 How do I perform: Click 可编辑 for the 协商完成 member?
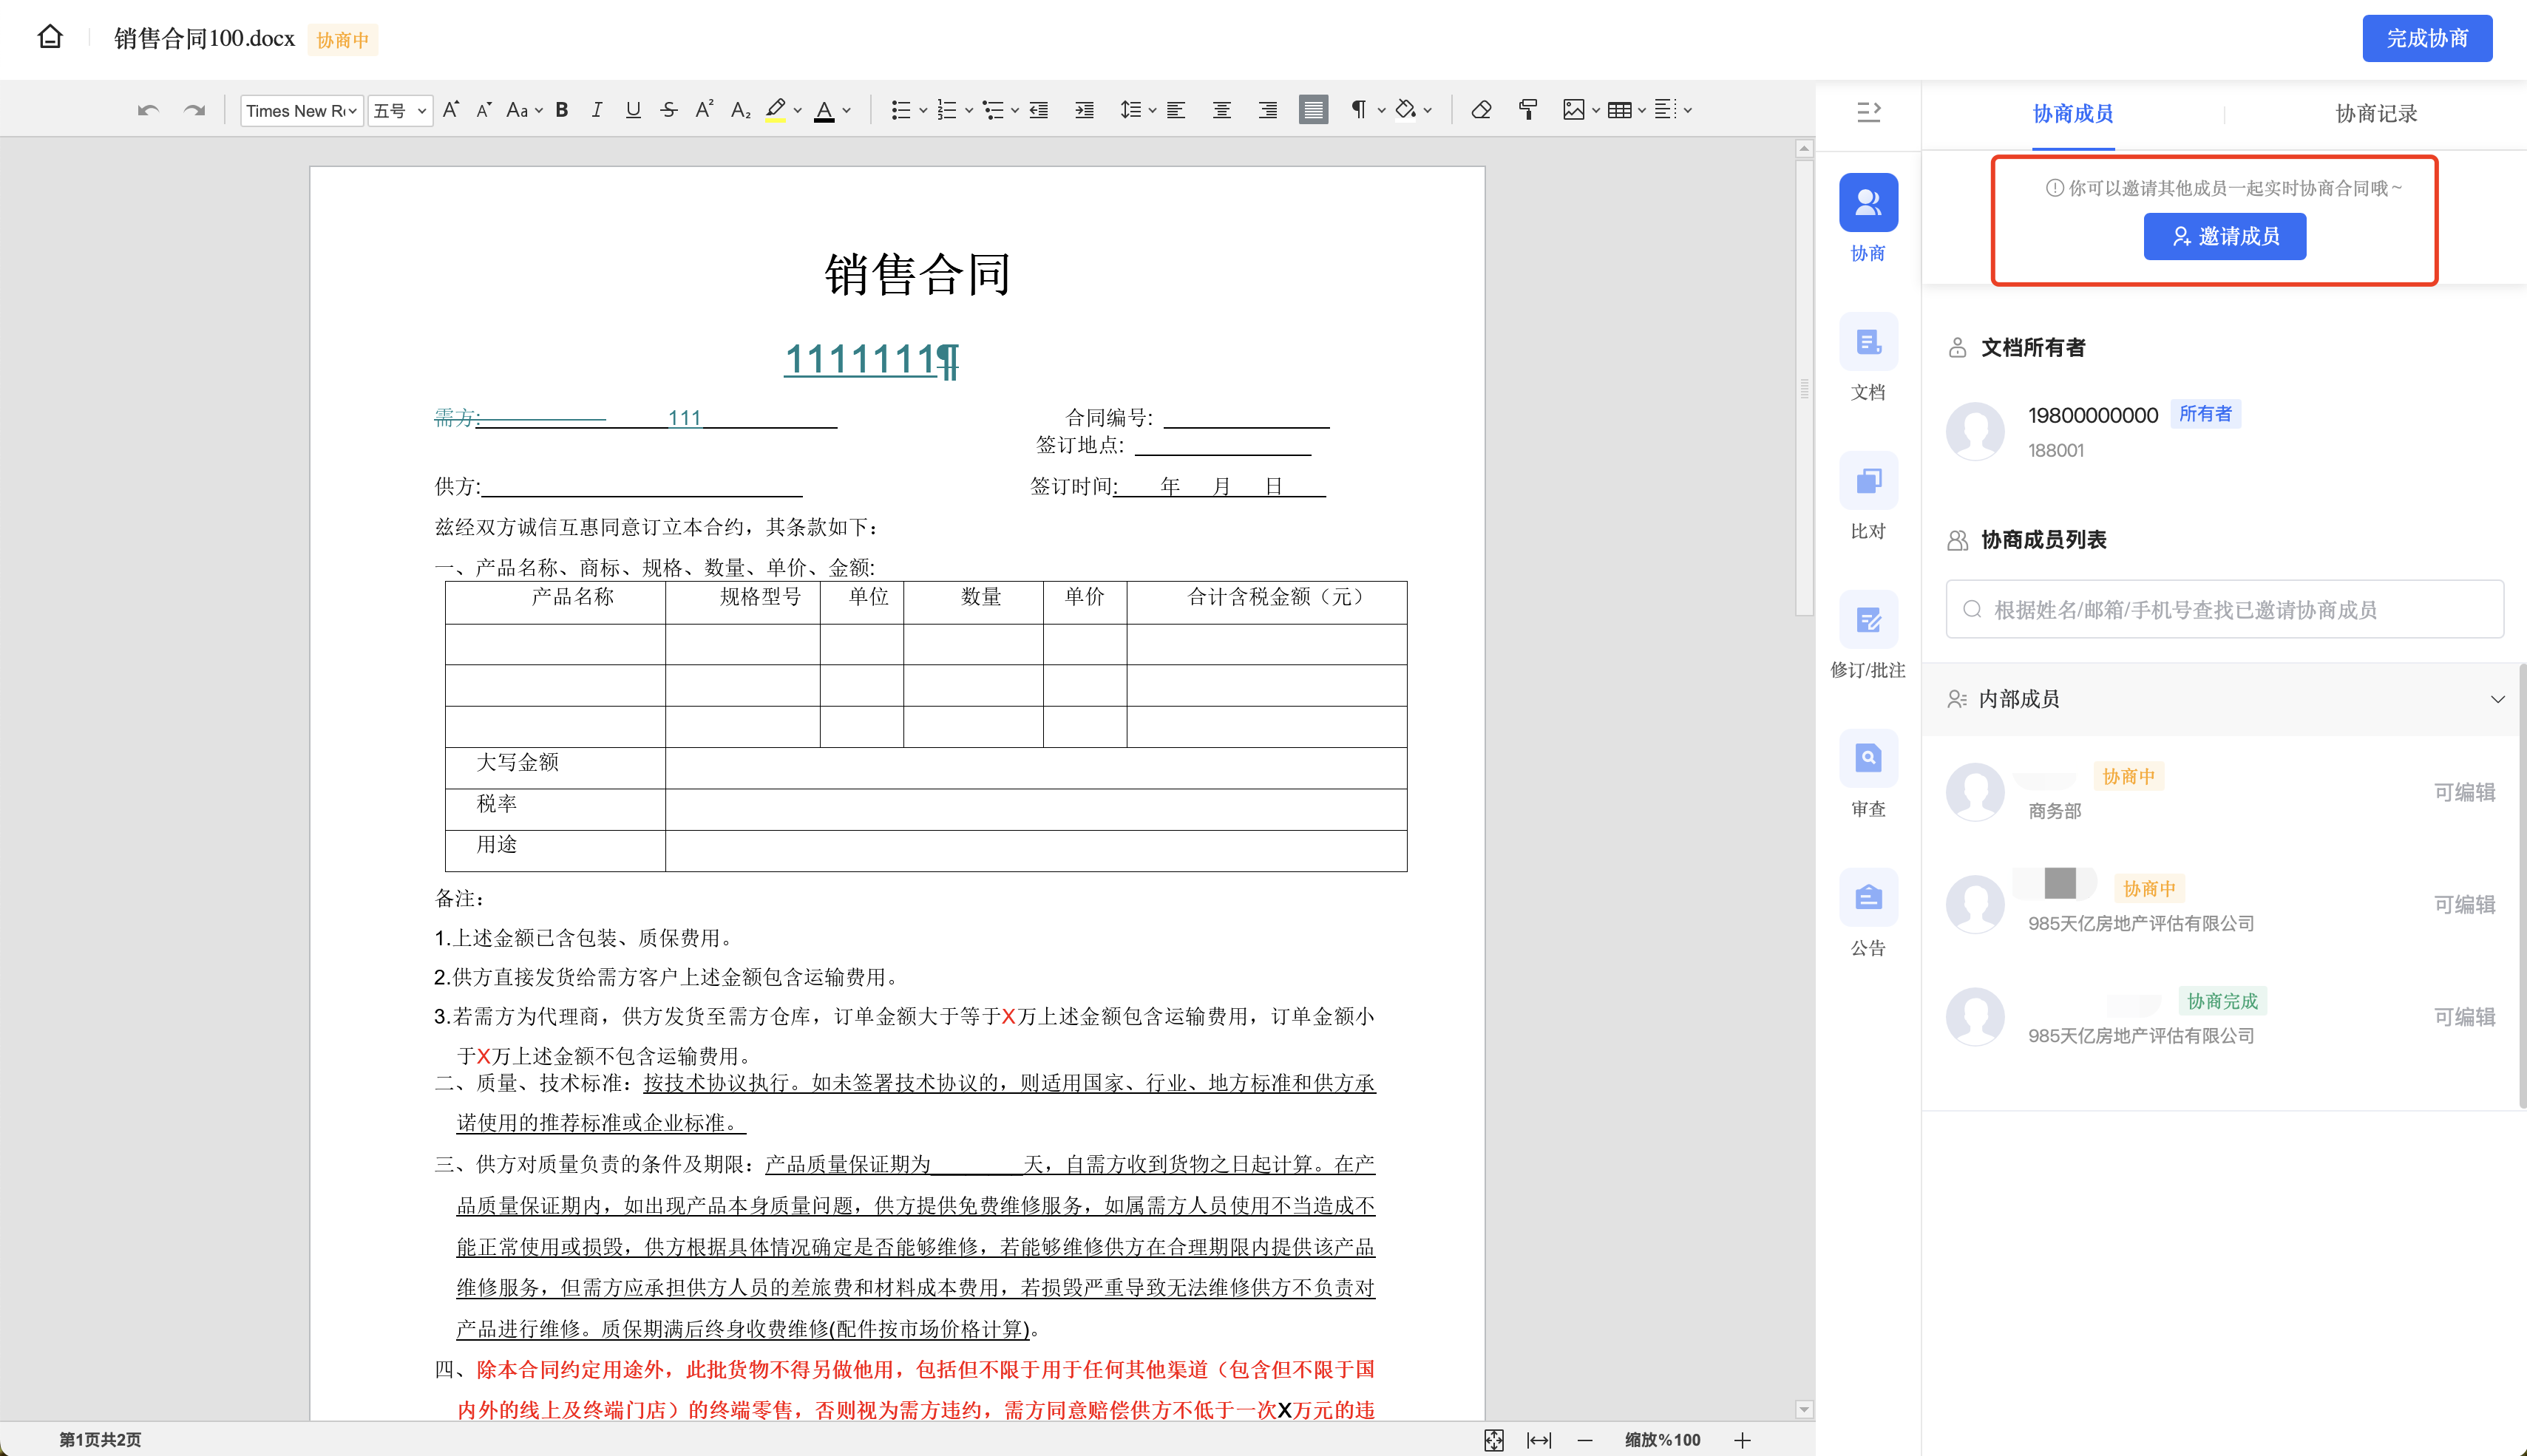(x=2464, y=1017)
